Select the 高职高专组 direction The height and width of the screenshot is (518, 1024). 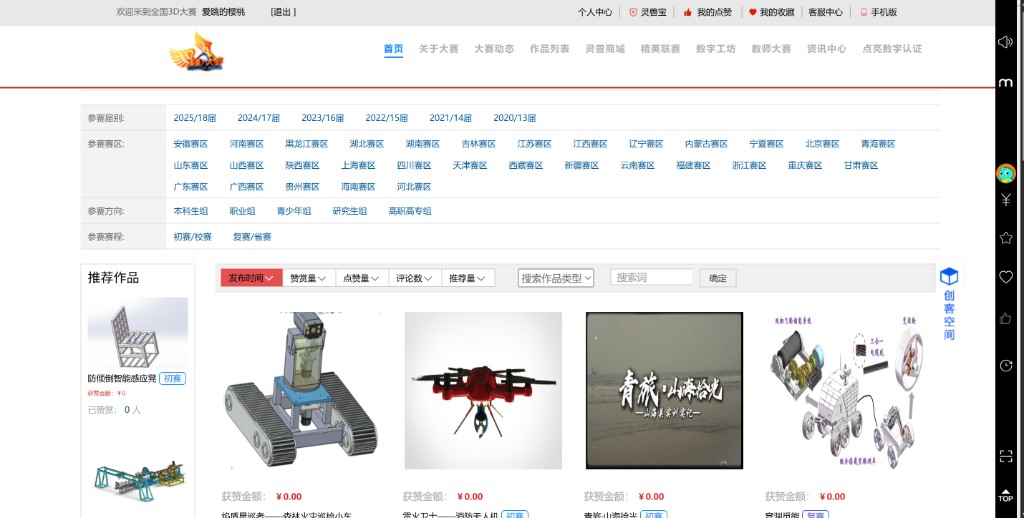[x=409, y=211]
